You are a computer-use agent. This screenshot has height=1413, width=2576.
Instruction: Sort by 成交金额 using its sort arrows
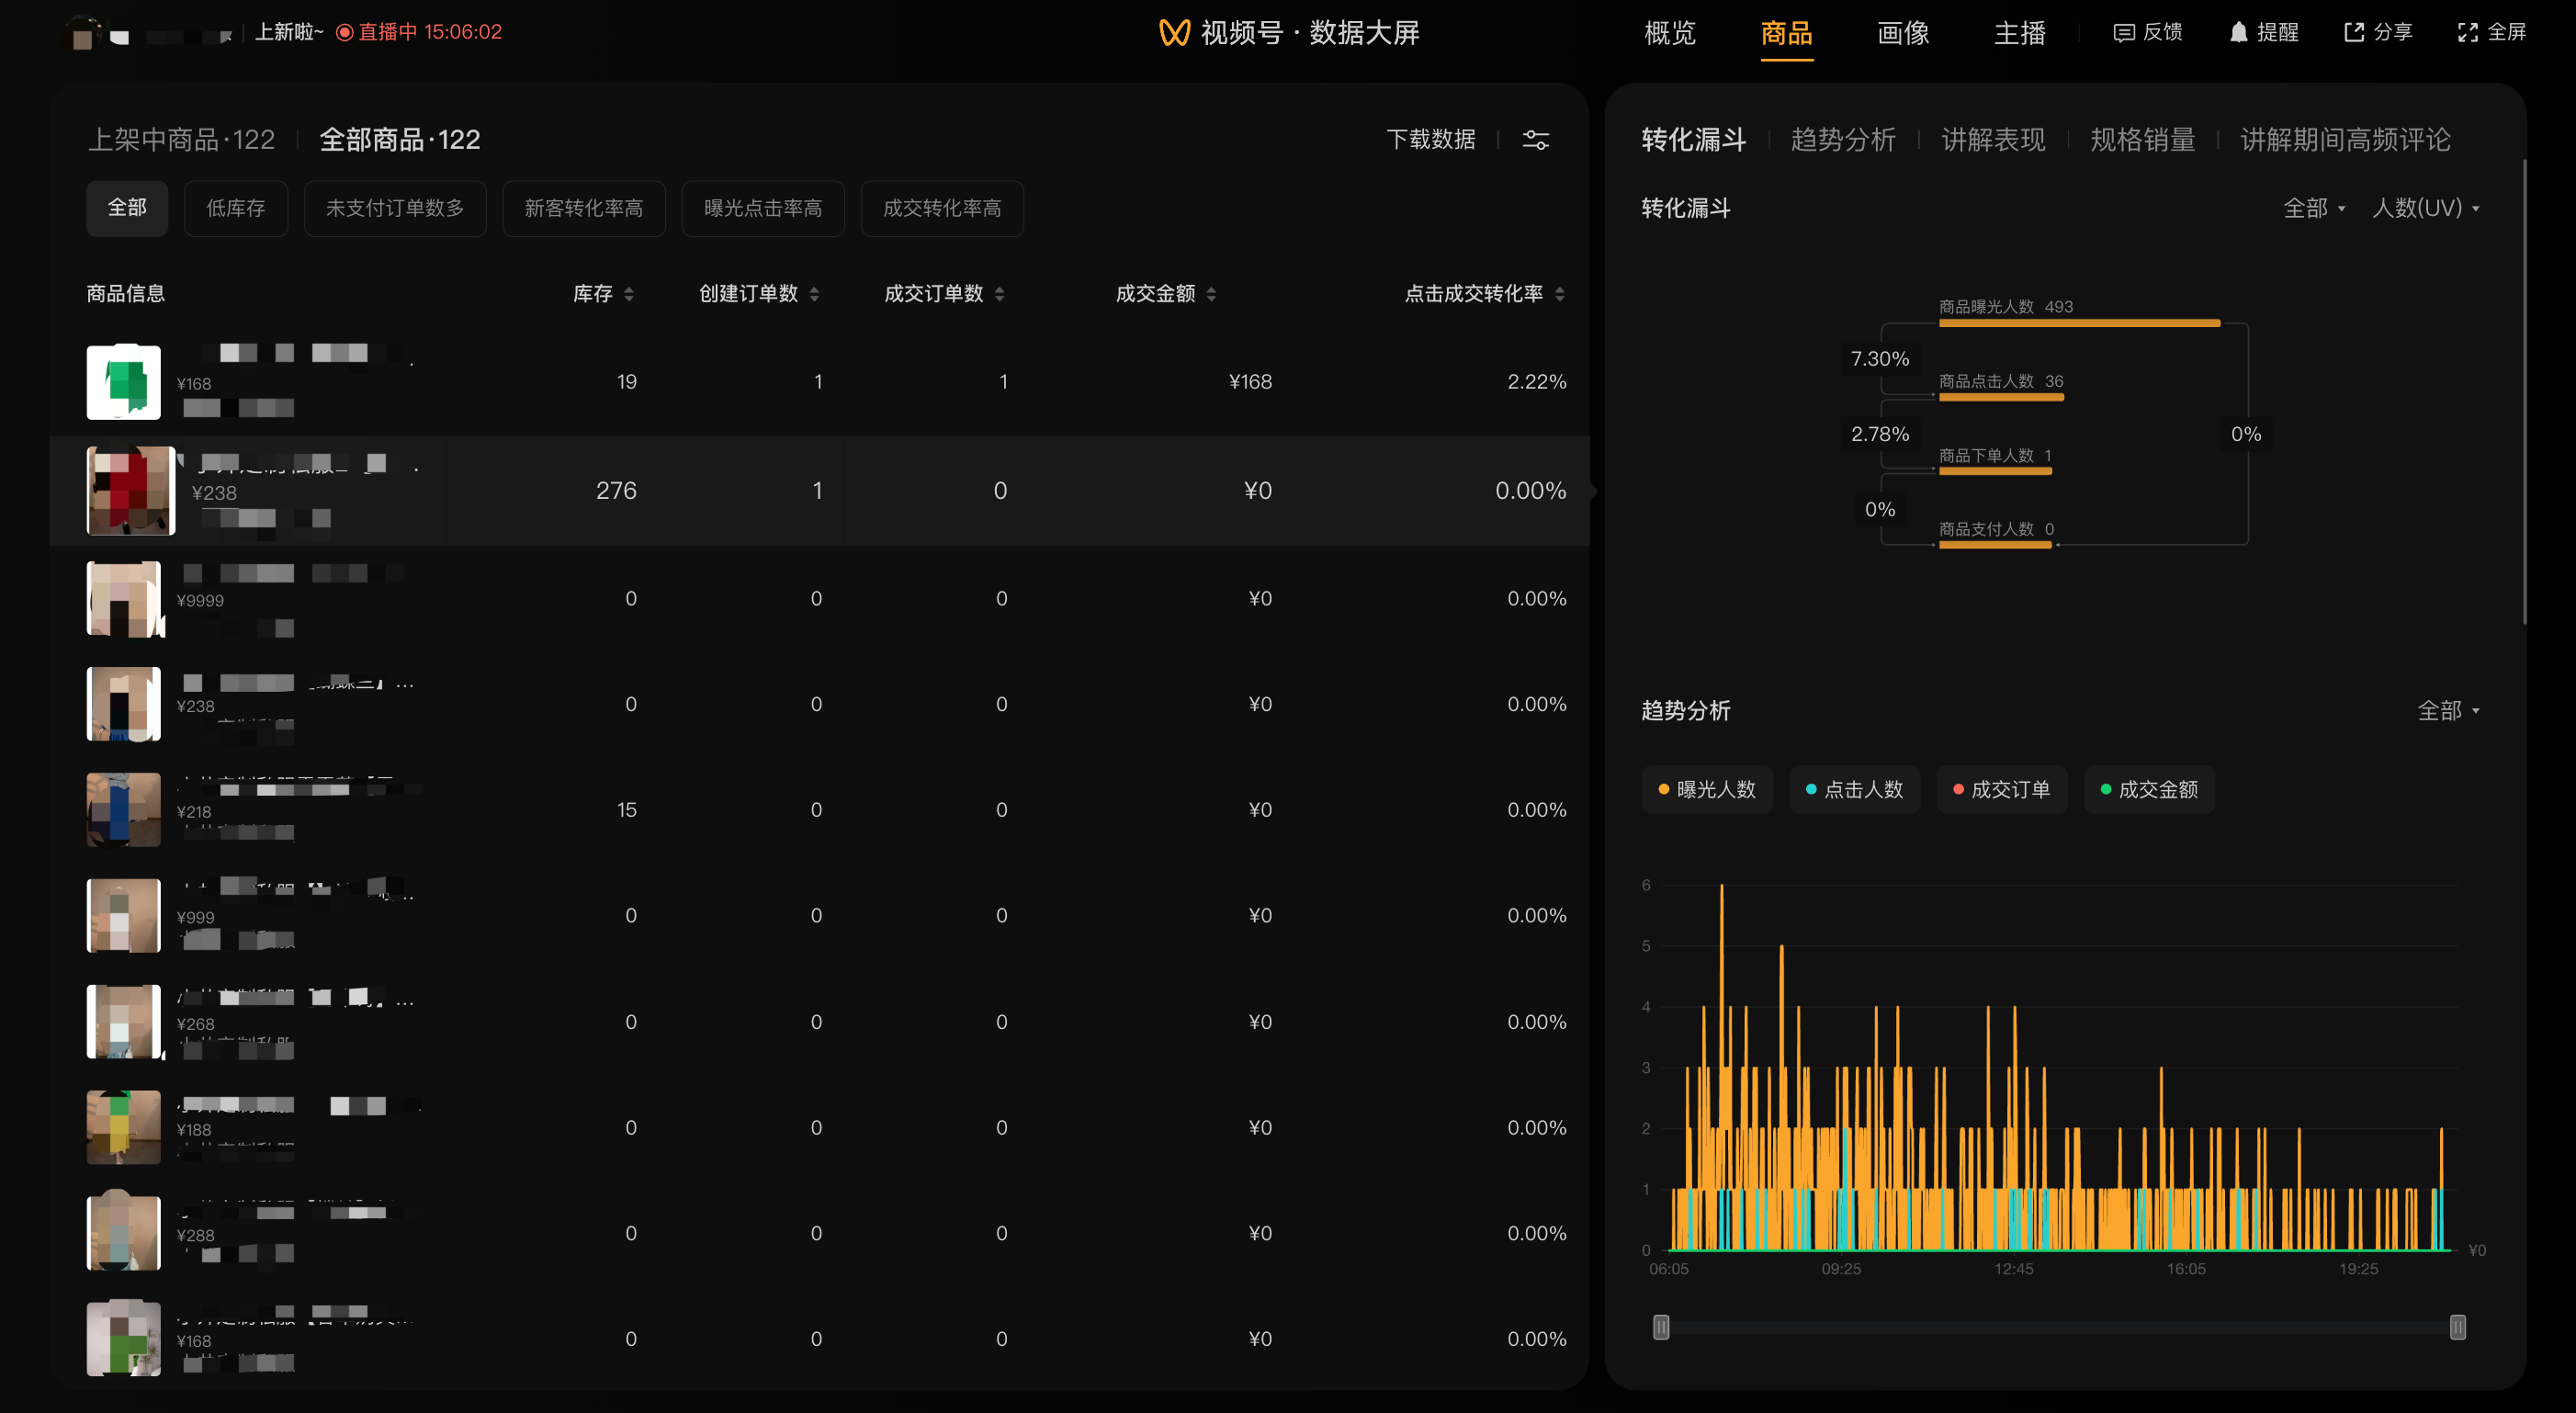coord(1211,294)
